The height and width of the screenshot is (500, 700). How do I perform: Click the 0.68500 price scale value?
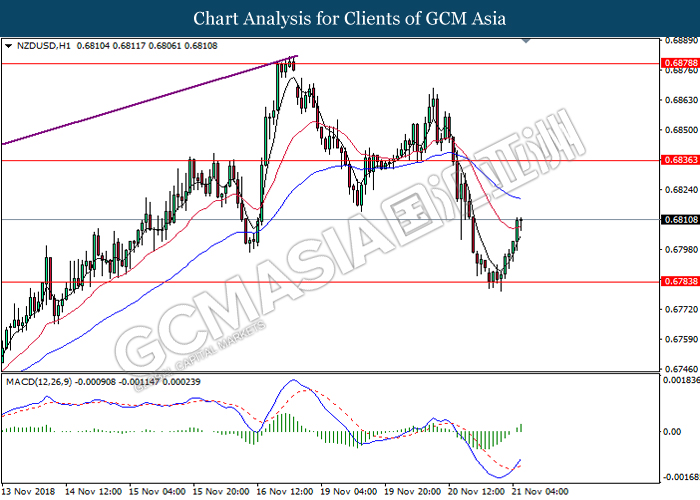tap(681, 130)
